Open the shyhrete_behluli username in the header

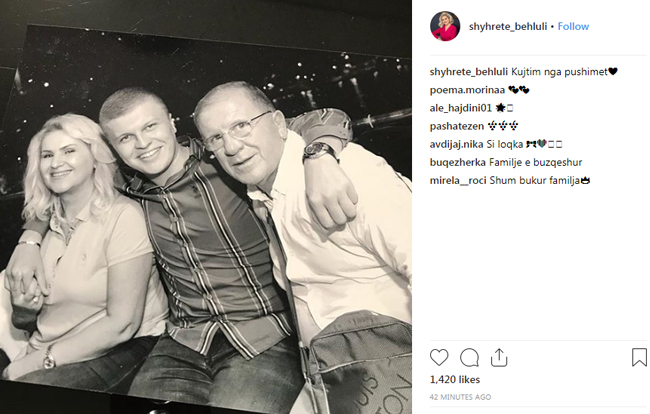coord(508,27)
